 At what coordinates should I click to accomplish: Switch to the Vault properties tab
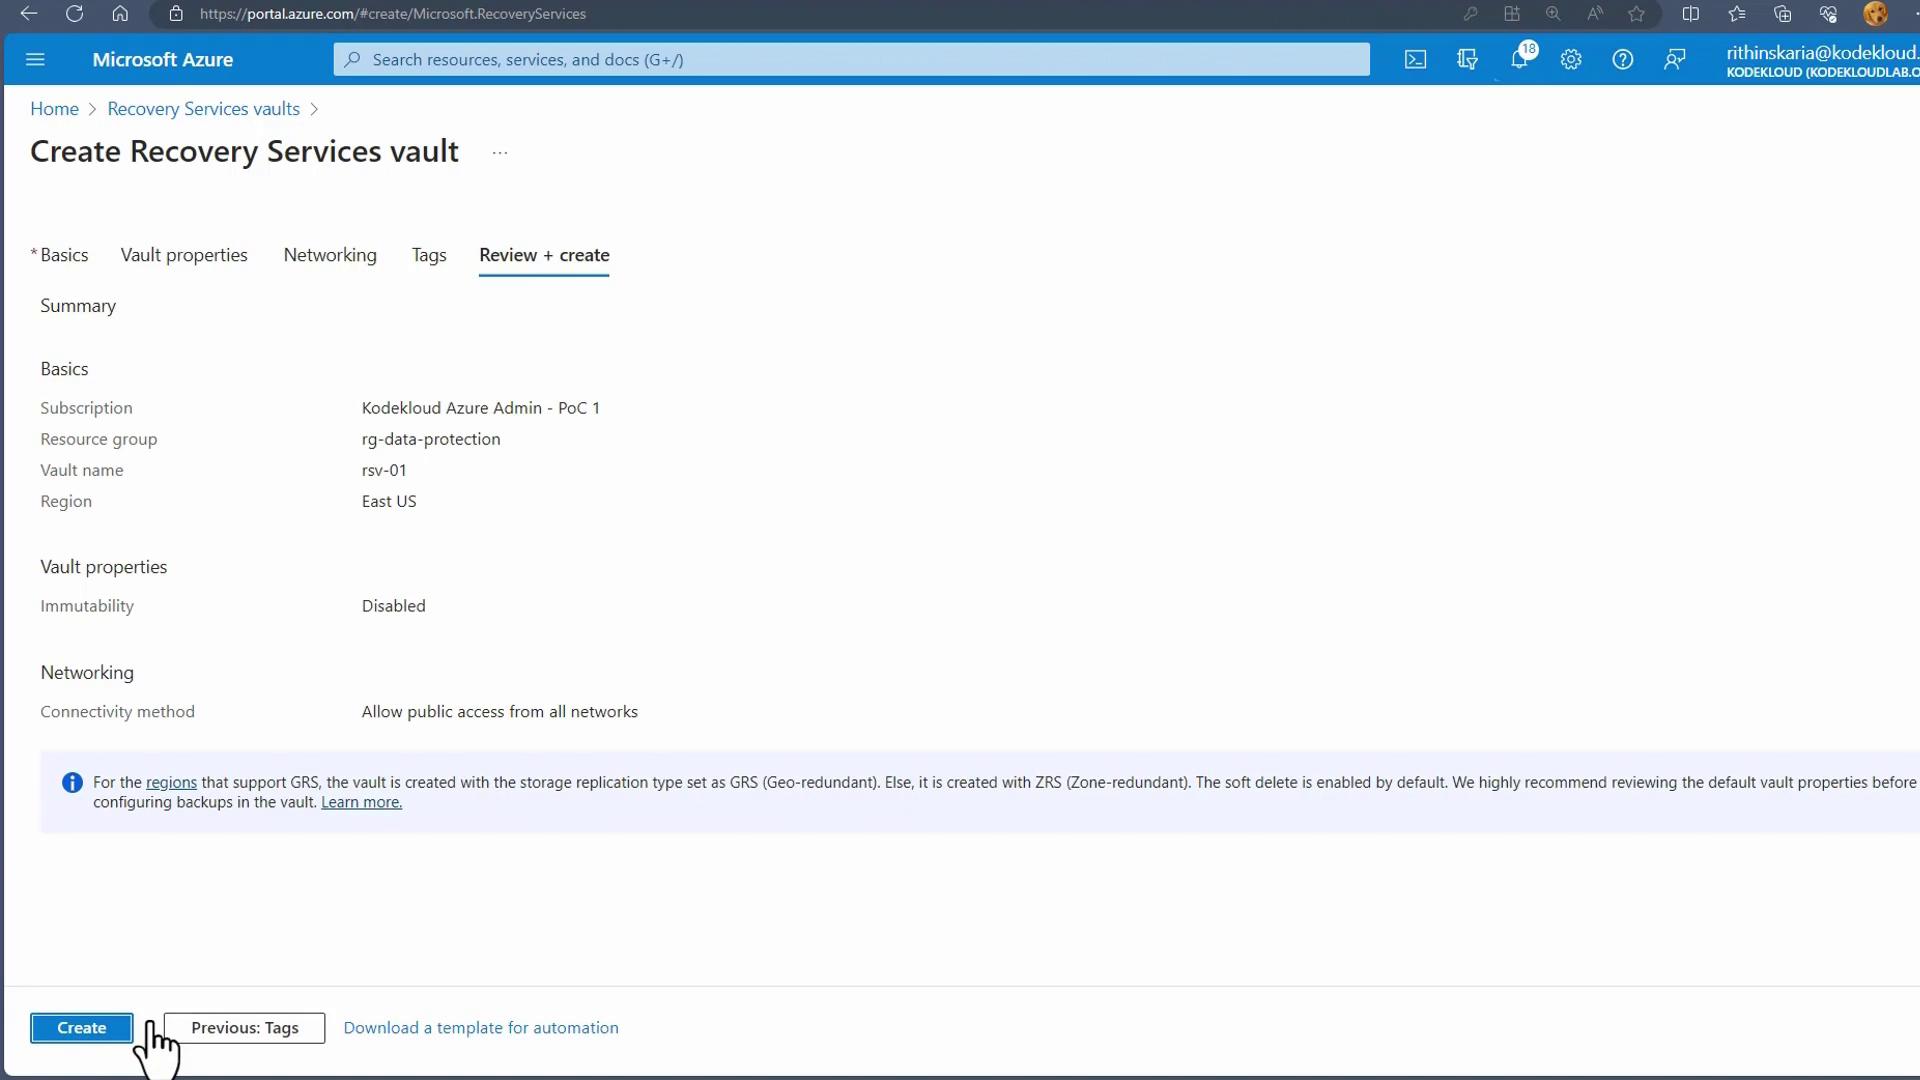tap(184, 255)
